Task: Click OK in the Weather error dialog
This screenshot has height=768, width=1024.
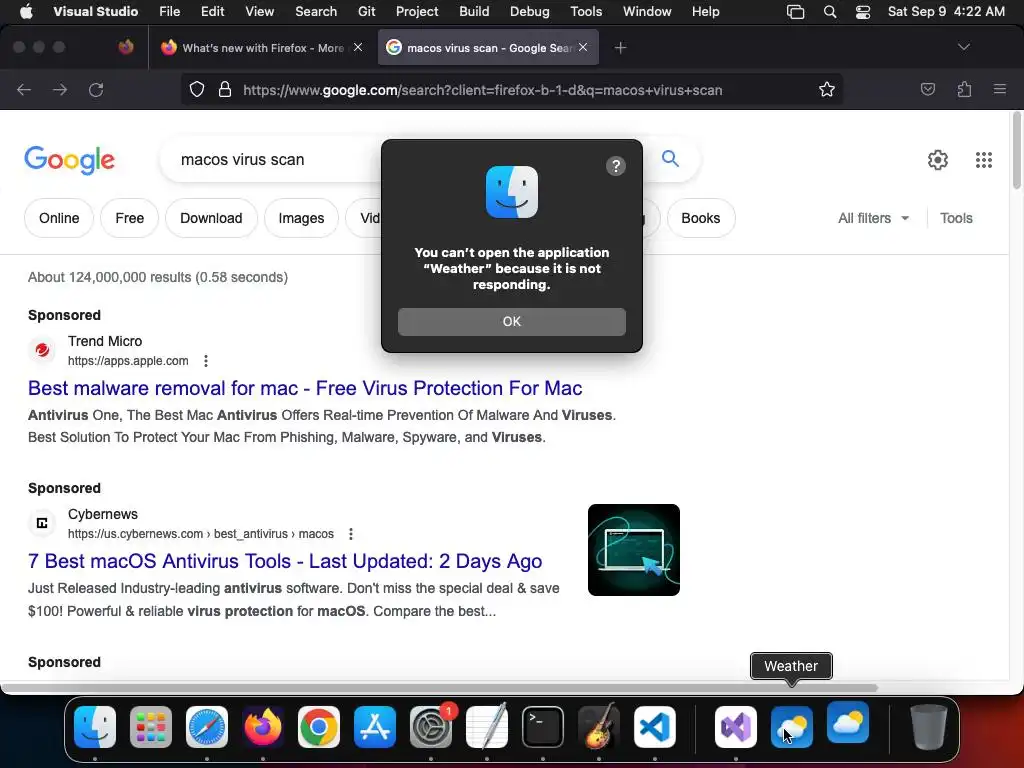Action: coord(511,321)
